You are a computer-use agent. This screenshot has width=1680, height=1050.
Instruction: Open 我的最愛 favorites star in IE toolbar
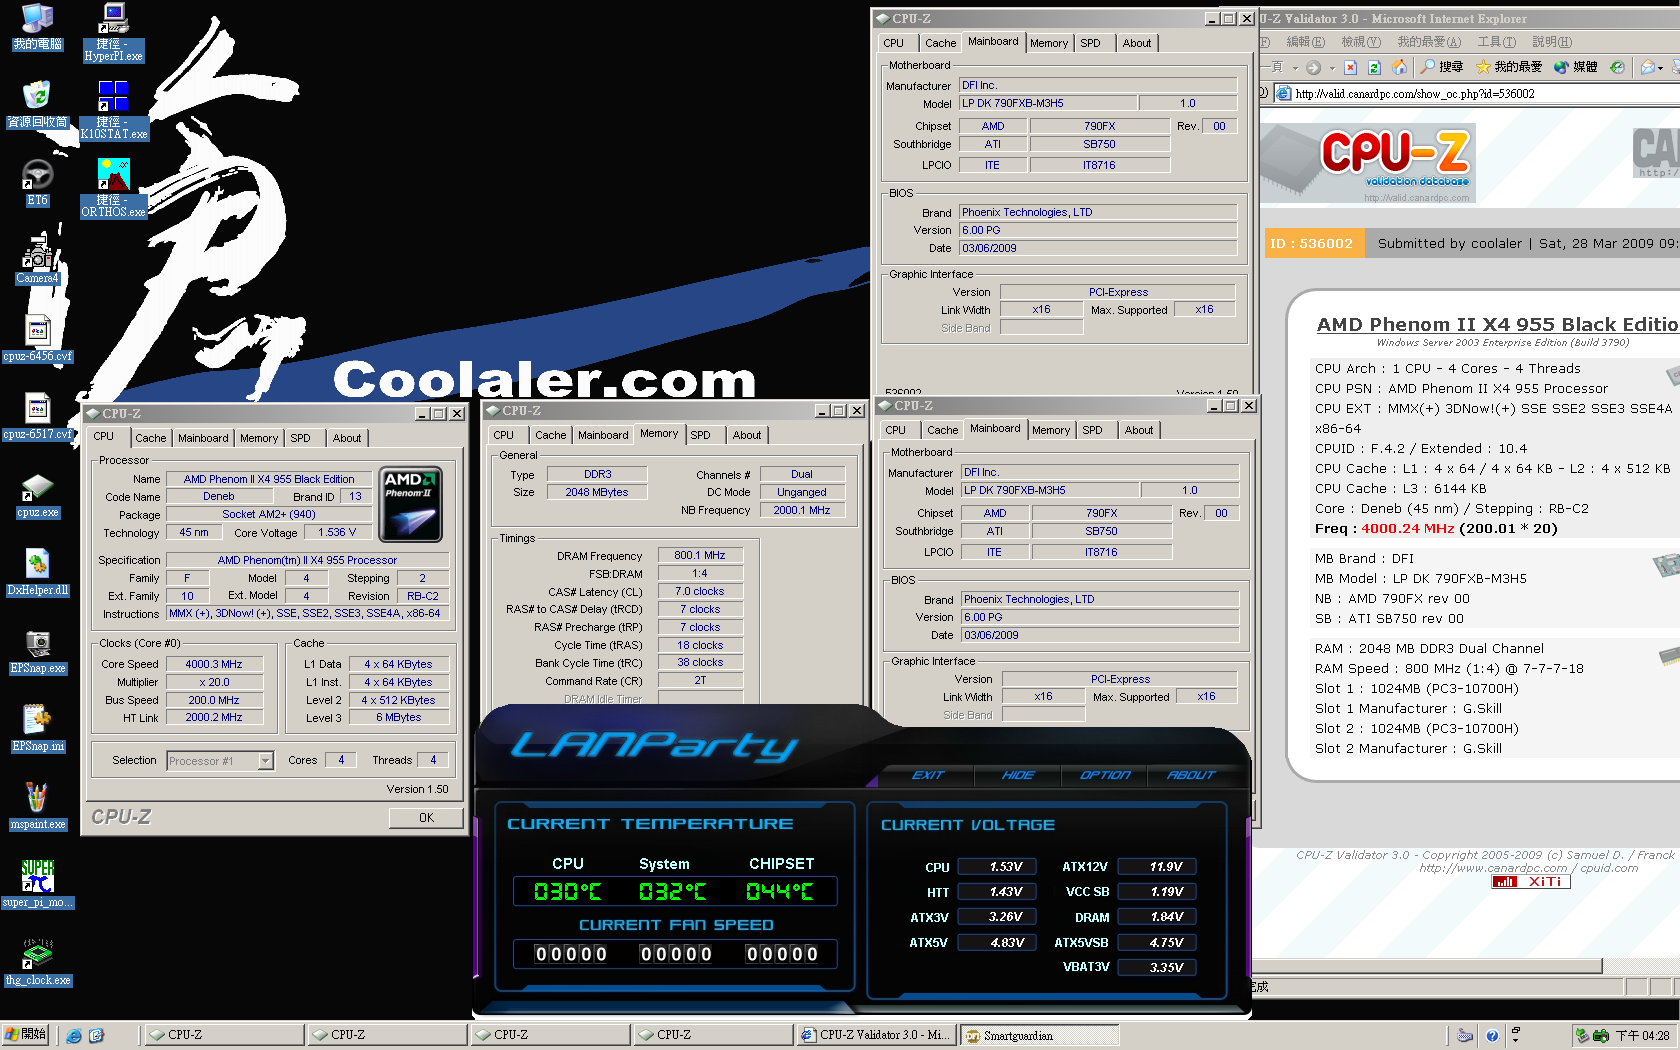tap(1509, 67)
